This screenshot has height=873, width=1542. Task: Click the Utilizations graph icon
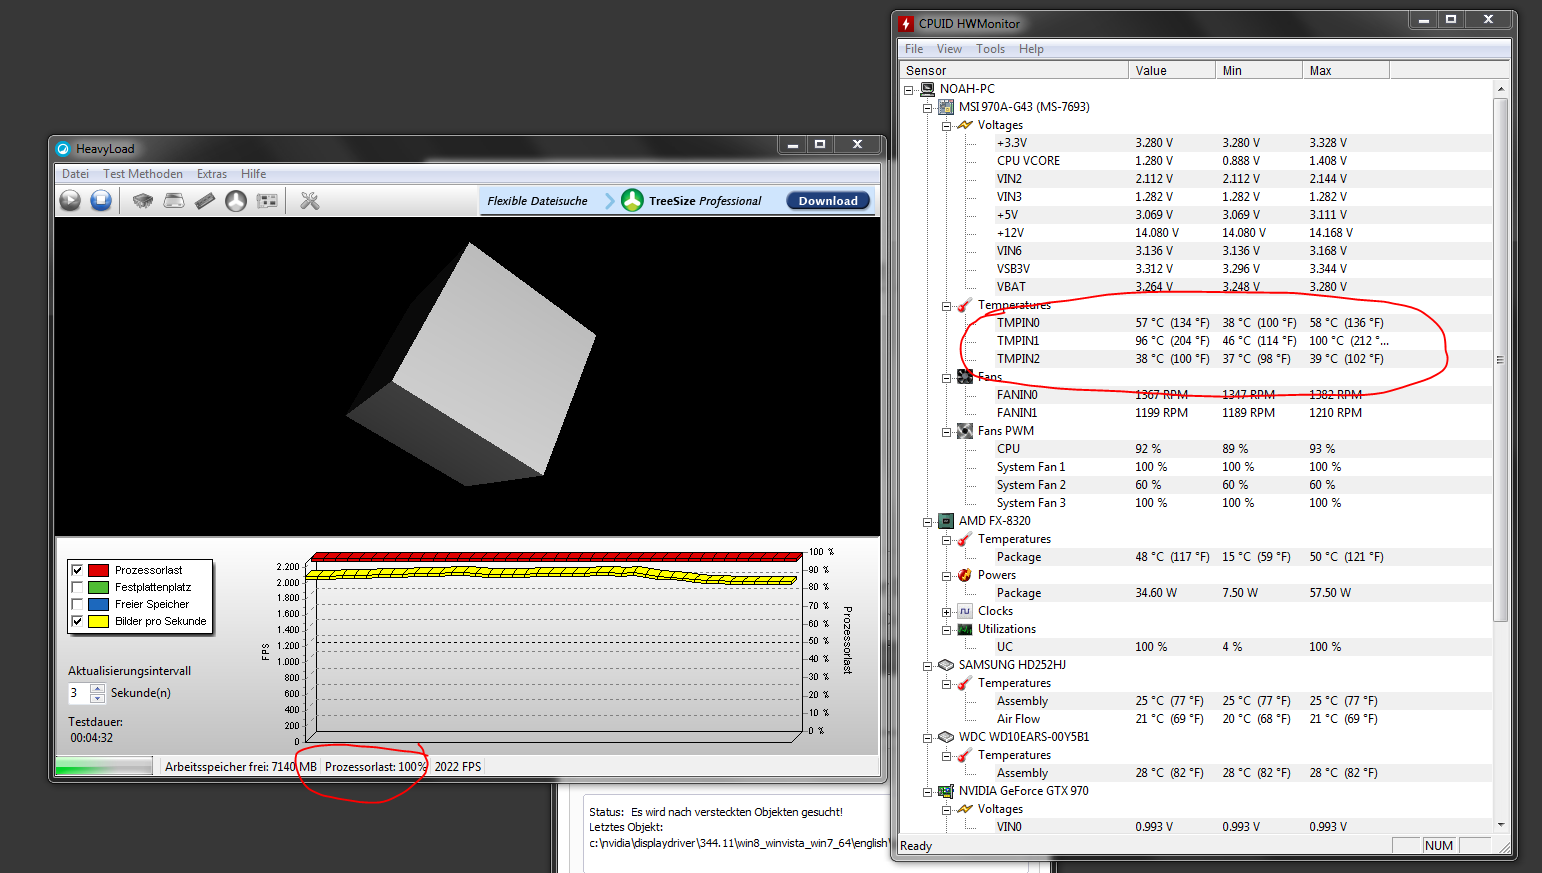965,629
